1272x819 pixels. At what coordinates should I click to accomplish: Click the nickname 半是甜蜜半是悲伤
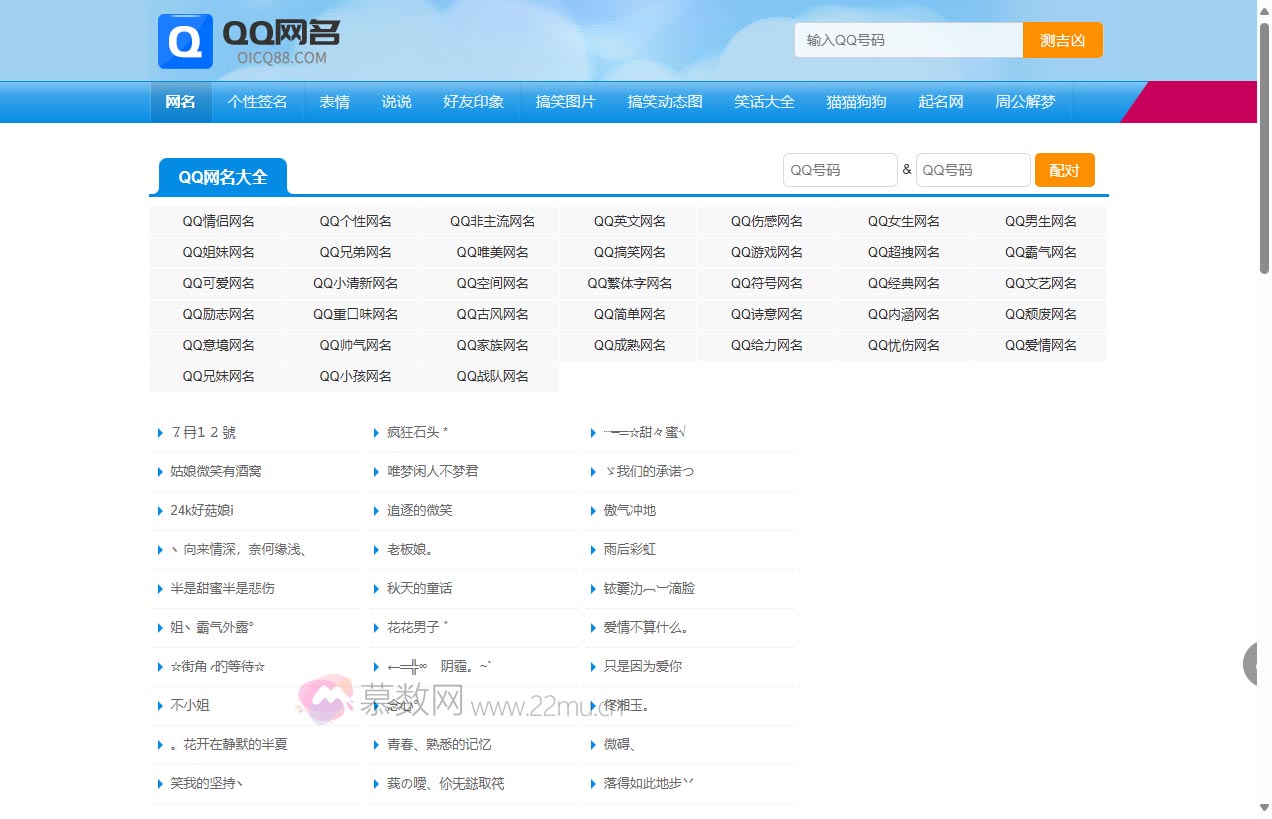tap(222, 589)
